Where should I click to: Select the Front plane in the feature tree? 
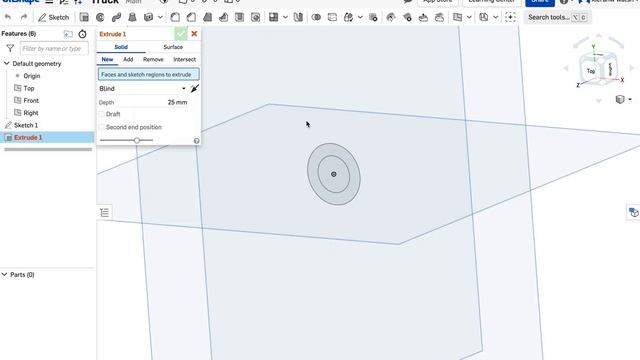31,100
